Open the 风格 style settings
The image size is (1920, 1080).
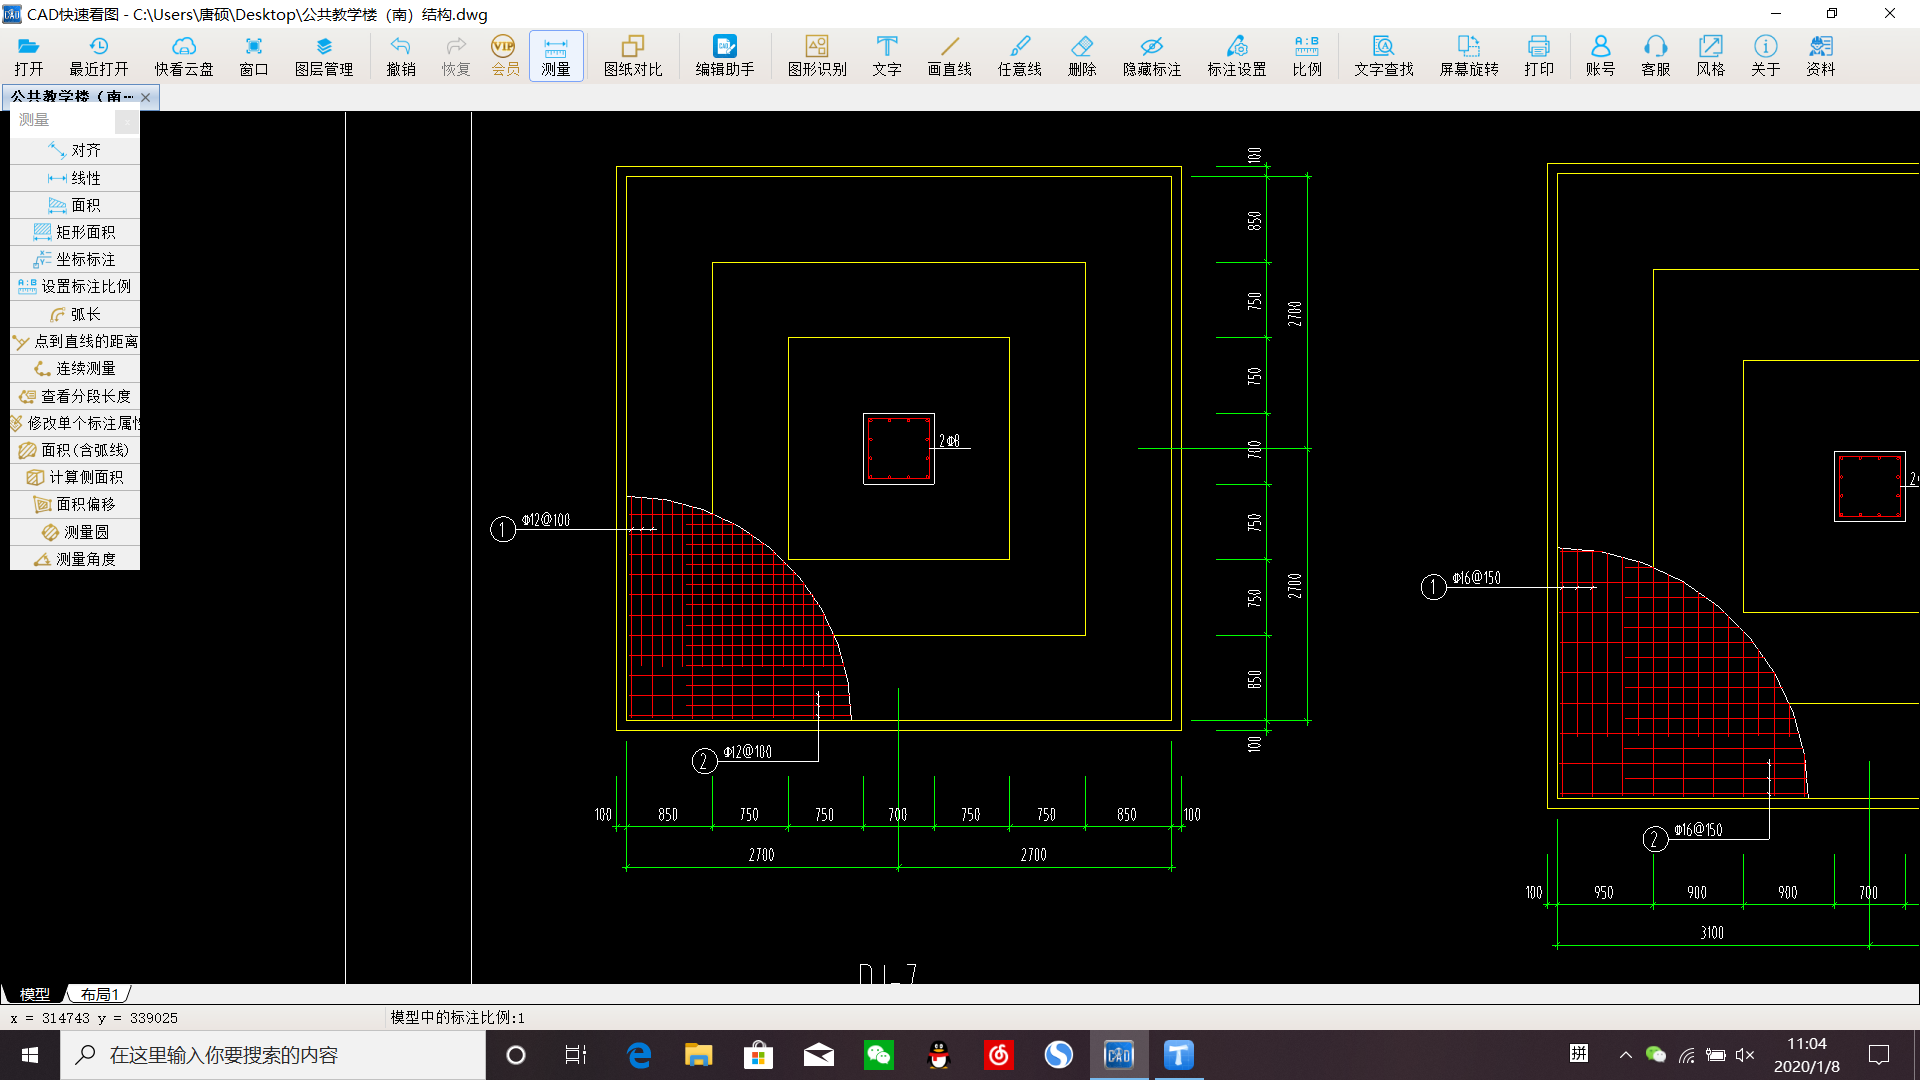coord(1711,56)
